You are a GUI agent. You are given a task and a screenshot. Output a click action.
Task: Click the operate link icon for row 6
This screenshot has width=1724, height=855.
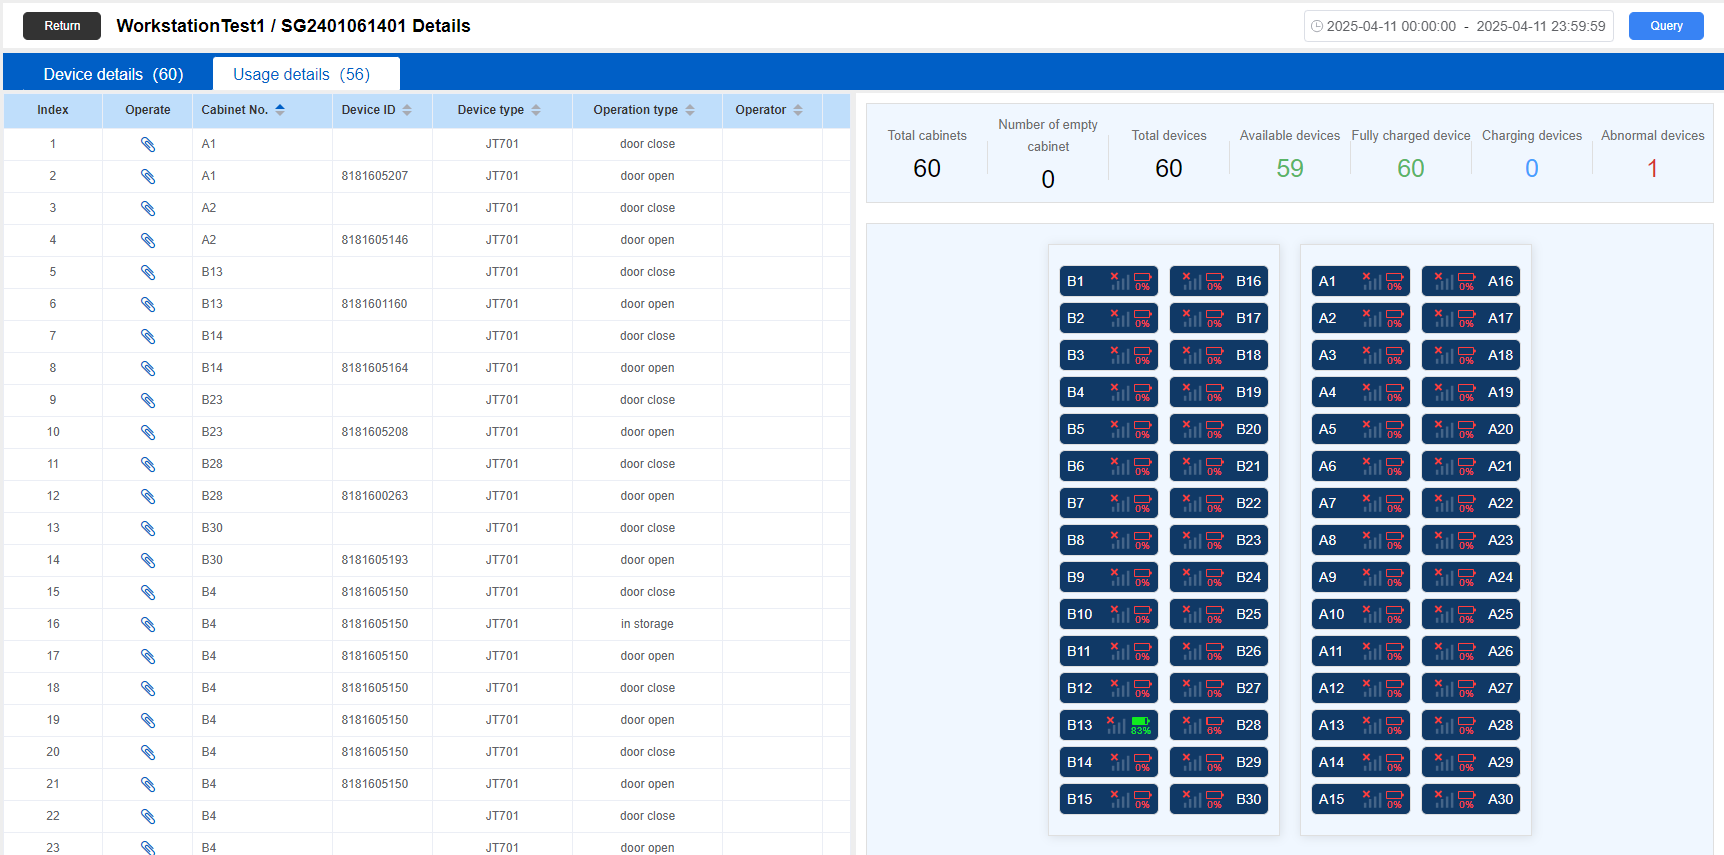pos(148,304)
